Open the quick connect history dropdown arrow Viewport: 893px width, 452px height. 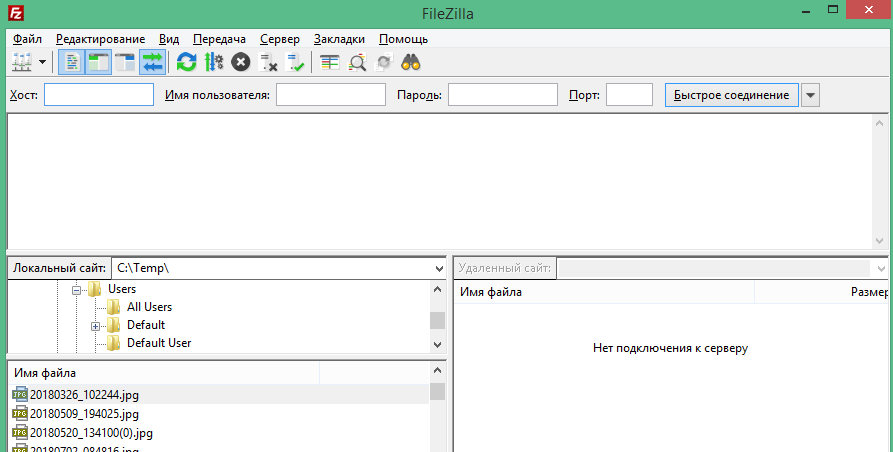pyautogui.click(x=811, y=95)
